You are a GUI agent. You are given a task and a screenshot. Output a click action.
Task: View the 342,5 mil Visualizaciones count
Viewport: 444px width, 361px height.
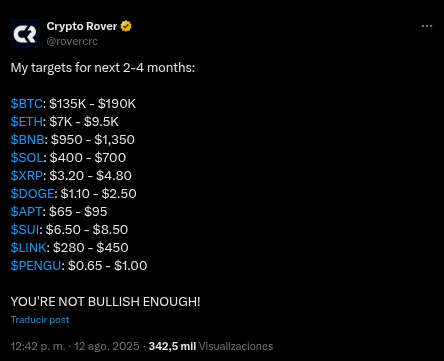(x=211, y=346)
